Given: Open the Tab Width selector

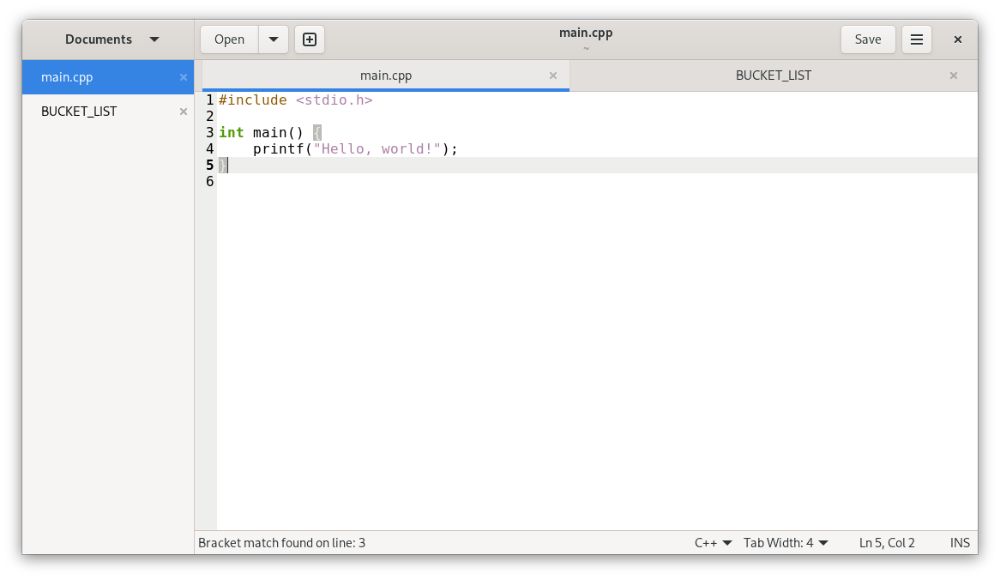Looking at the screenshot, I should tap(785, 543).
